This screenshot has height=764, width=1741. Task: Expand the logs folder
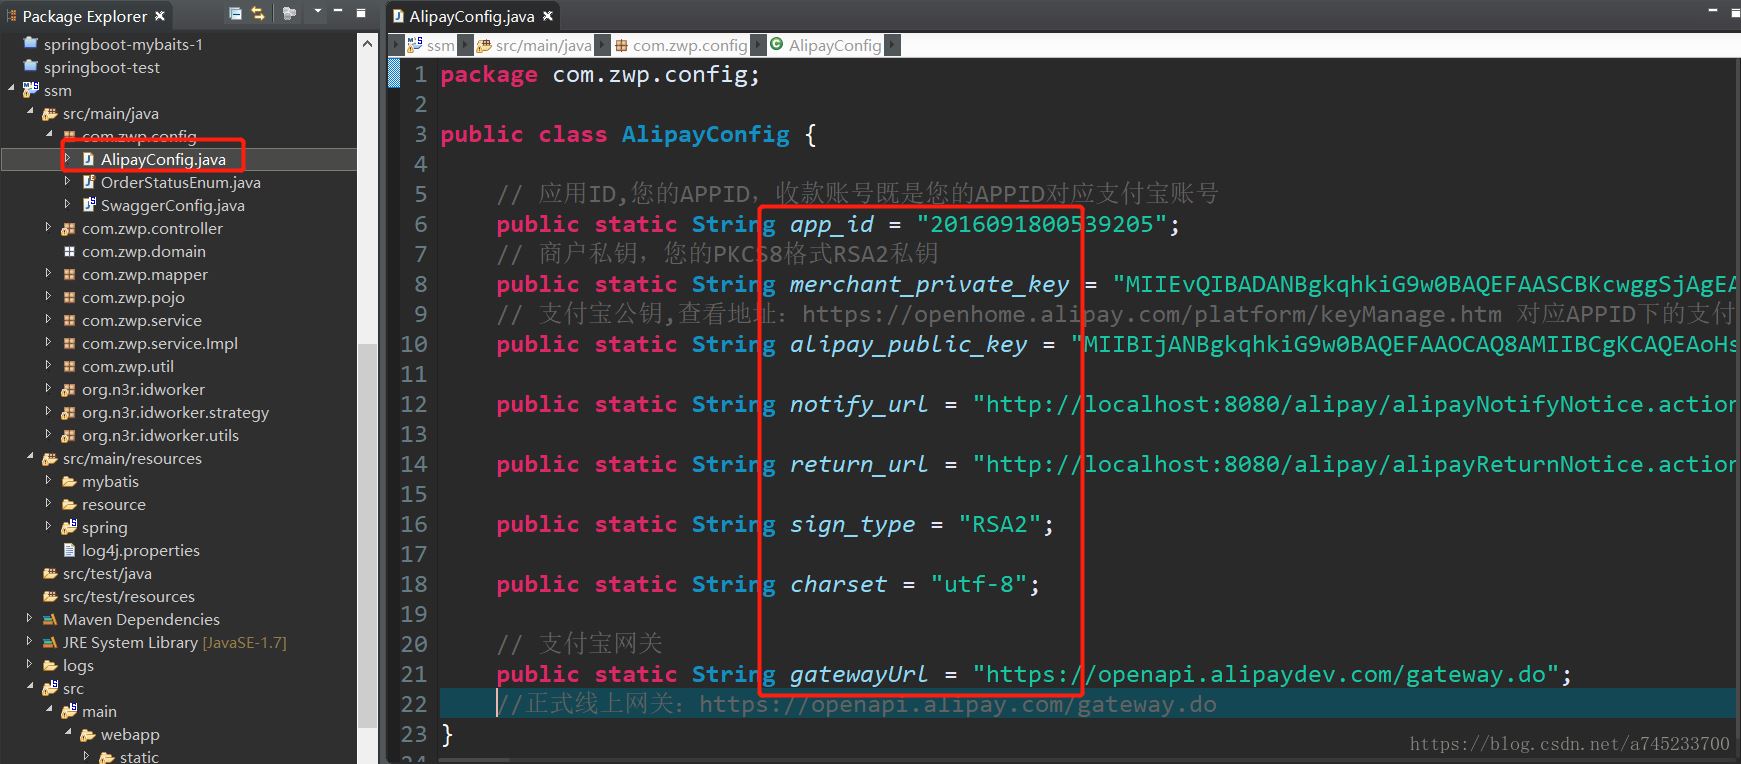tap(30, 664)
